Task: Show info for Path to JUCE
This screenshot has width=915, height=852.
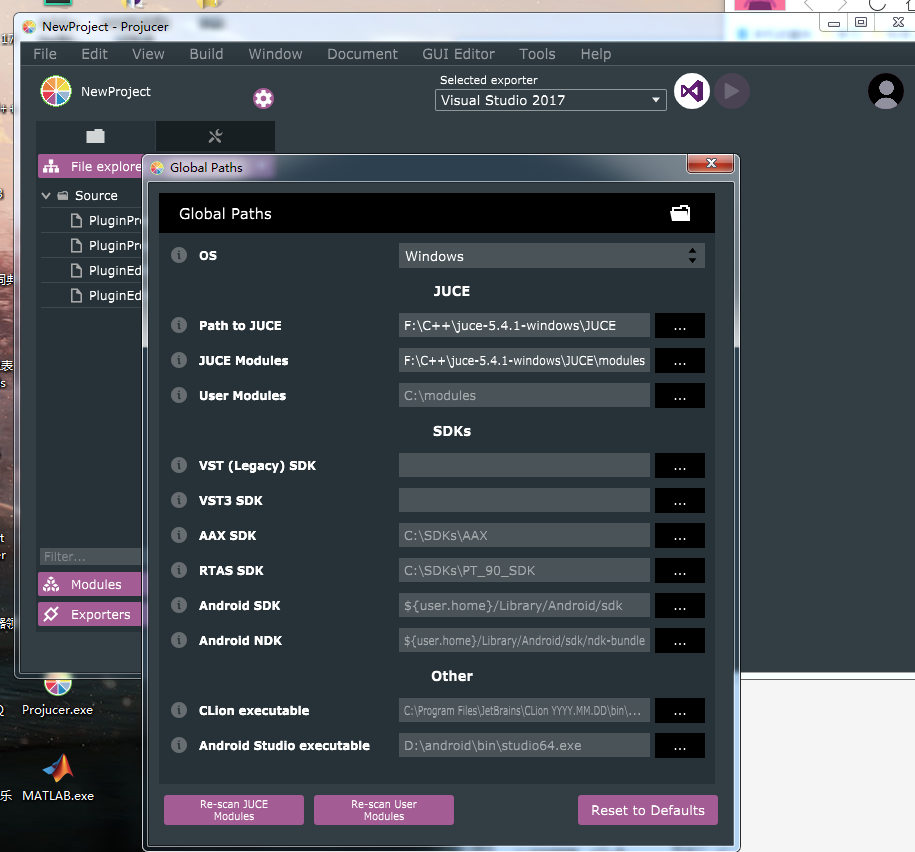Action: click(179, 325)
